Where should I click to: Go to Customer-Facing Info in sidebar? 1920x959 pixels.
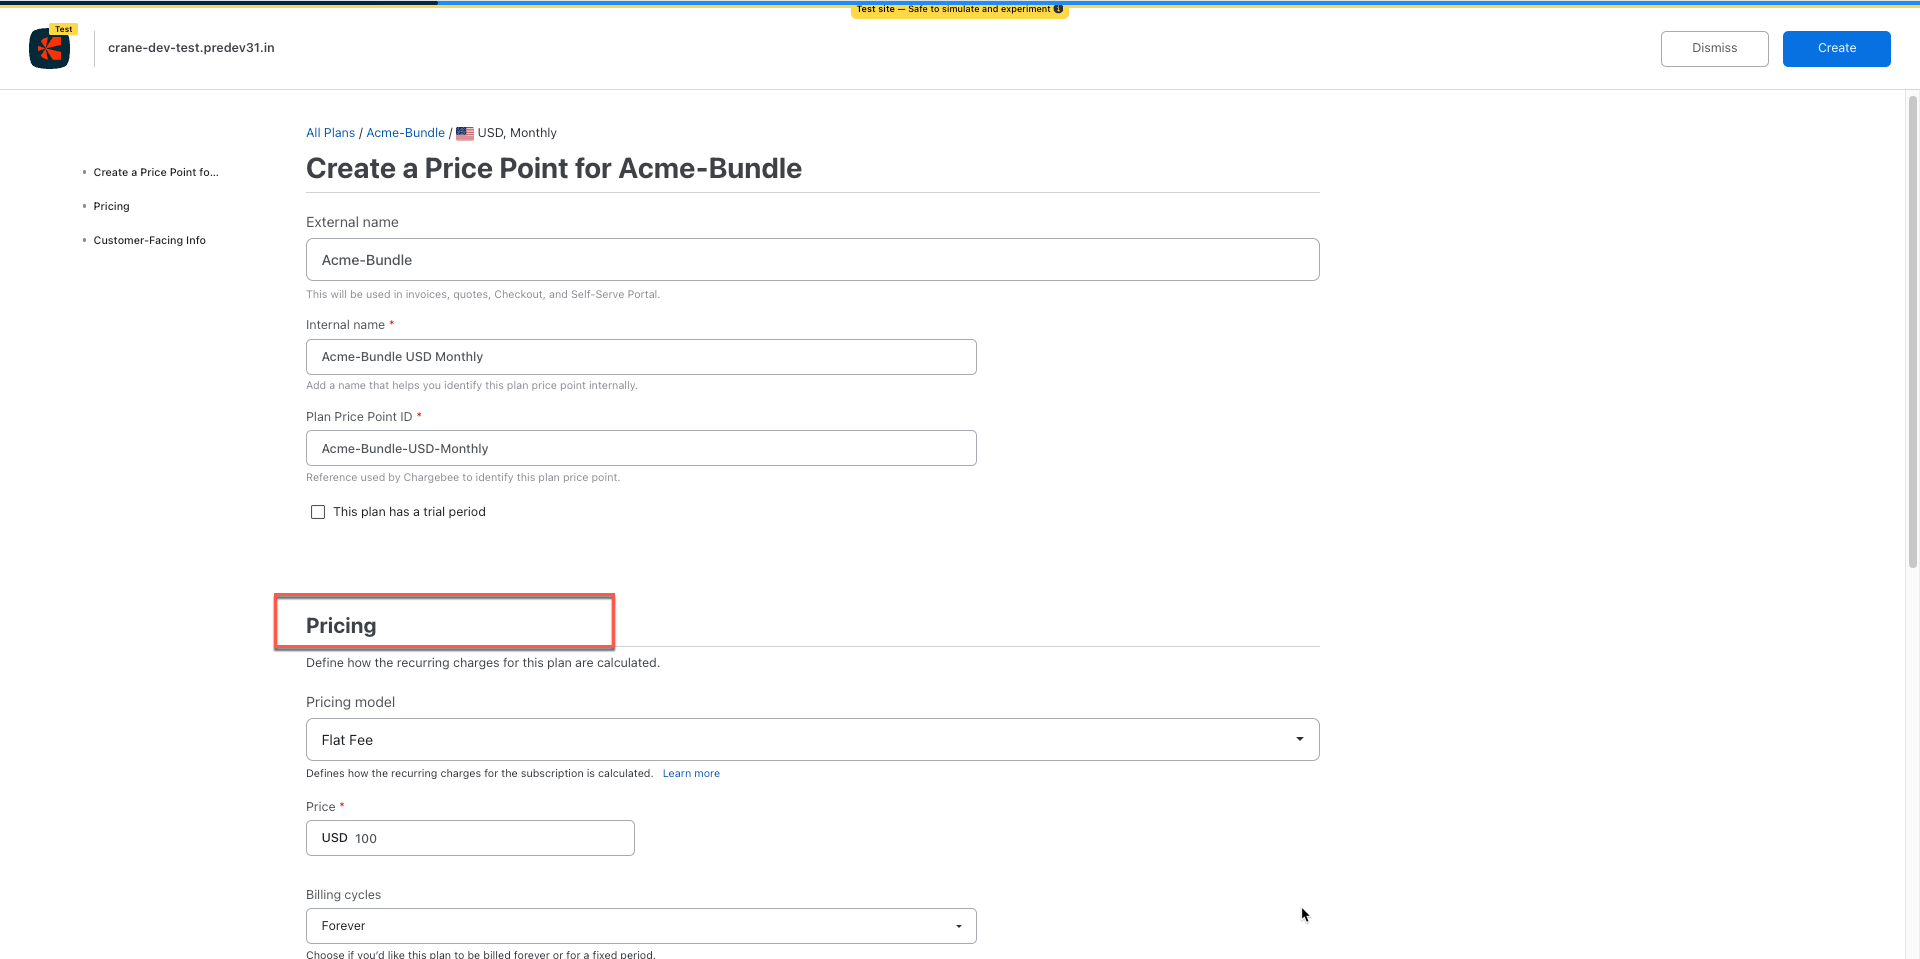pyautogui.click(x=149, y=240)
